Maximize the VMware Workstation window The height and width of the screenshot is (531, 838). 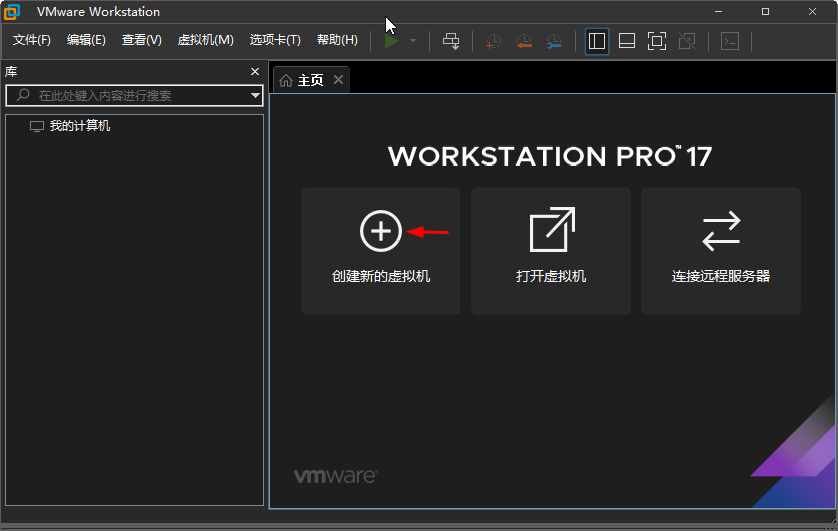[x=765, y=11]
